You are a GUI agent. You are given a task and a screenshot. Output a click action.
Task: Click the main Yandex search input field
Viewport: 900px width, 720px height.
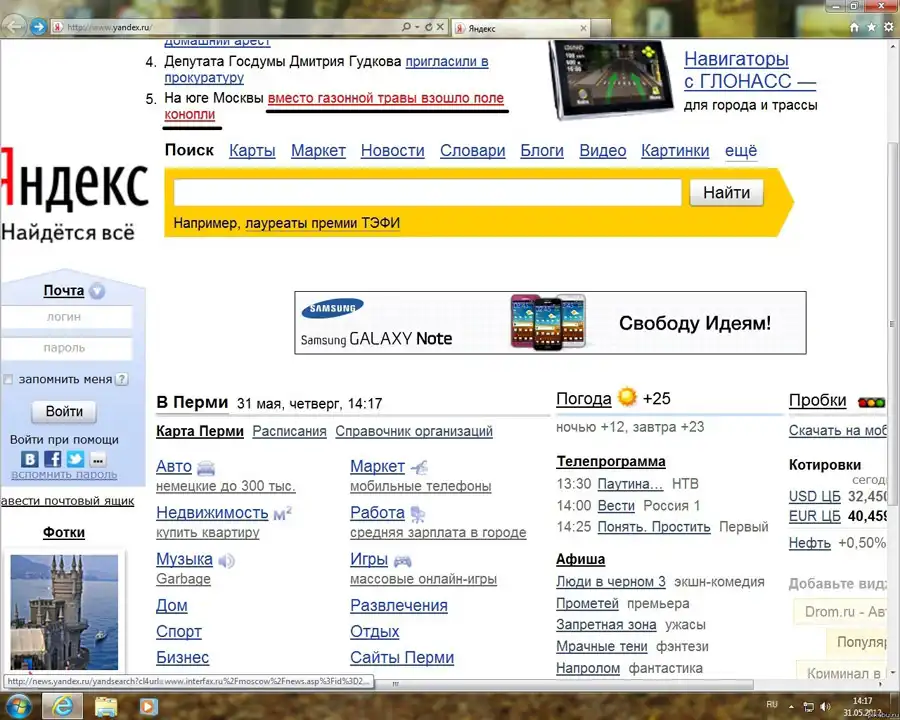pyautogui.click(x=427, y=193)
